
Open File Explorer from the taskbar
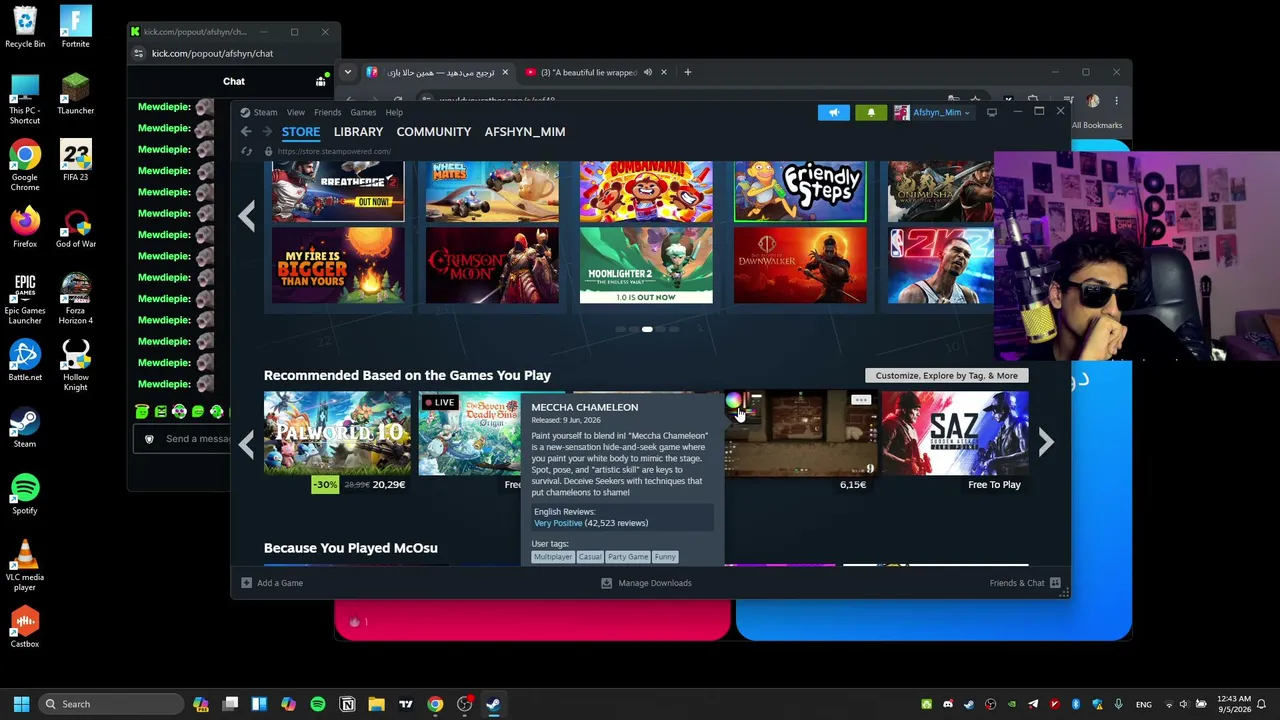[376, 704]
